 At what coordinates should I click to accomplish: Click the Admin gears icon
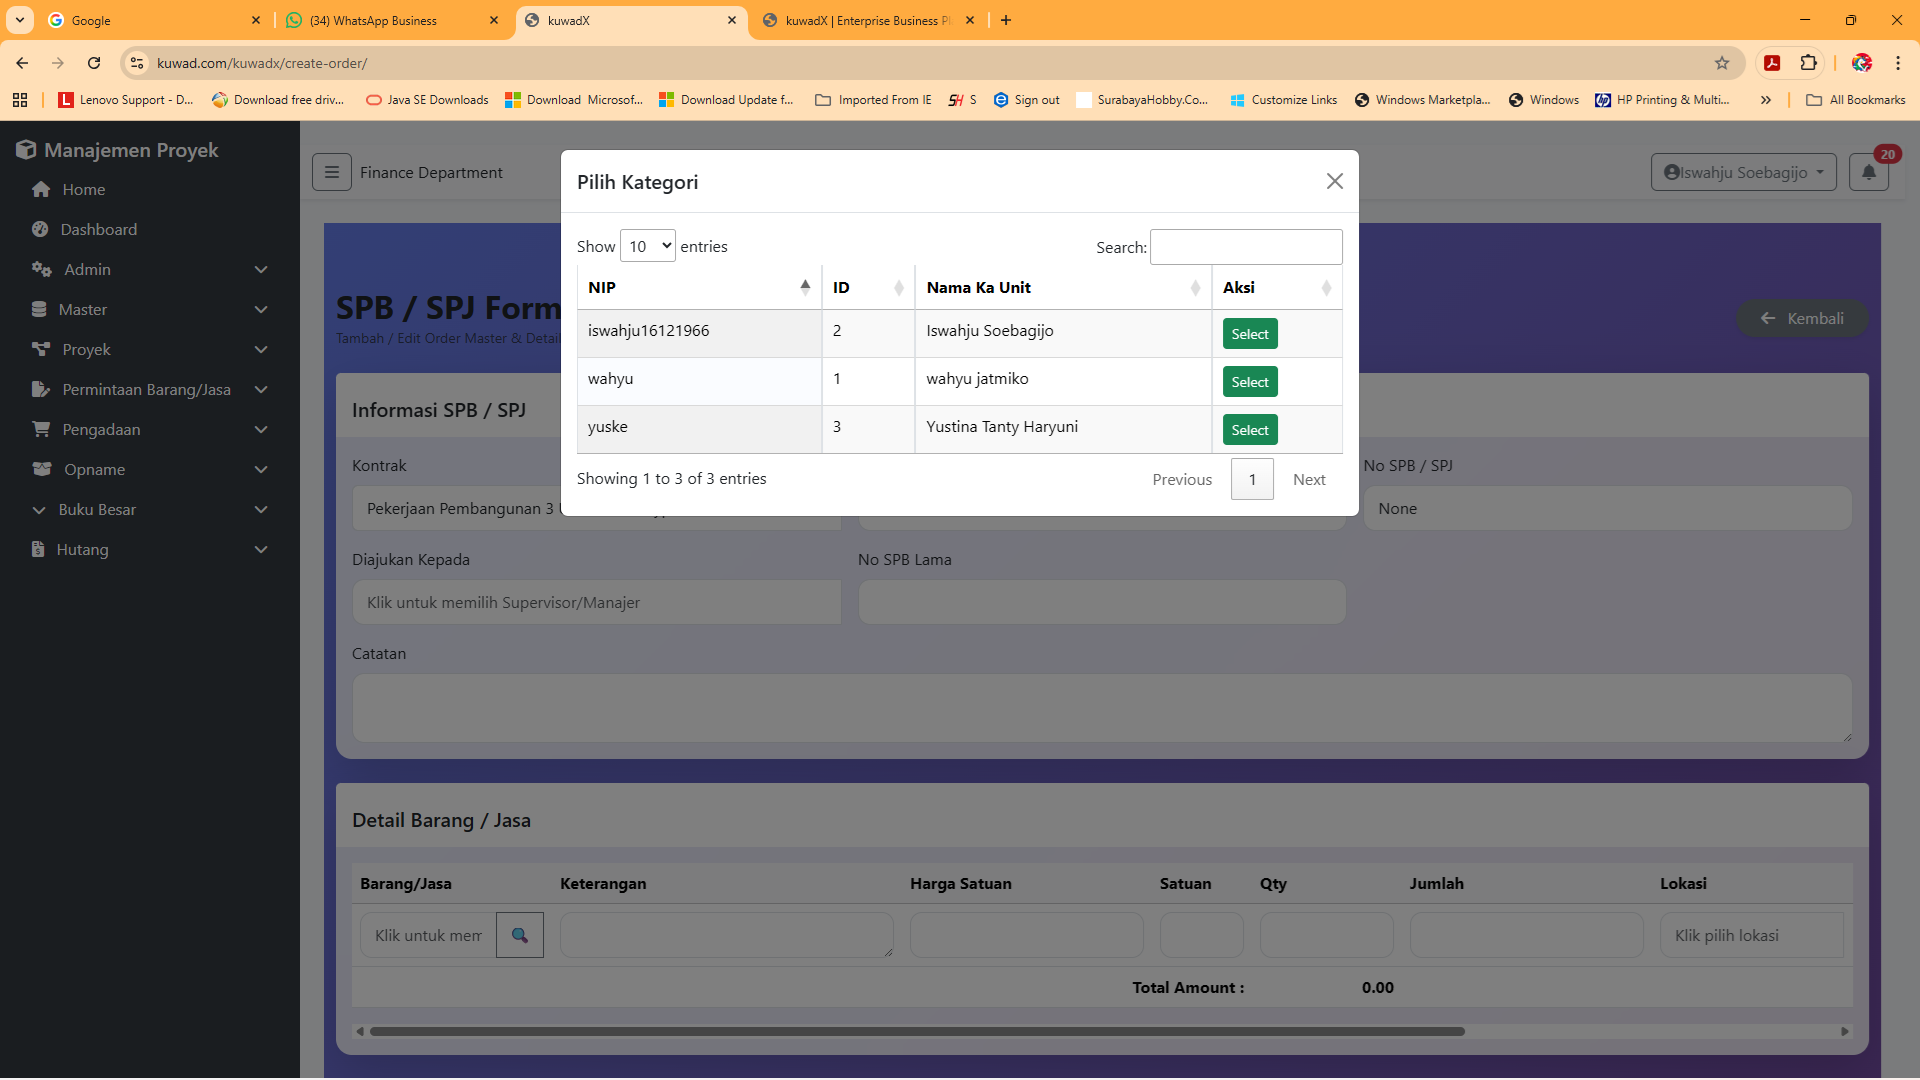coord(41,269)
